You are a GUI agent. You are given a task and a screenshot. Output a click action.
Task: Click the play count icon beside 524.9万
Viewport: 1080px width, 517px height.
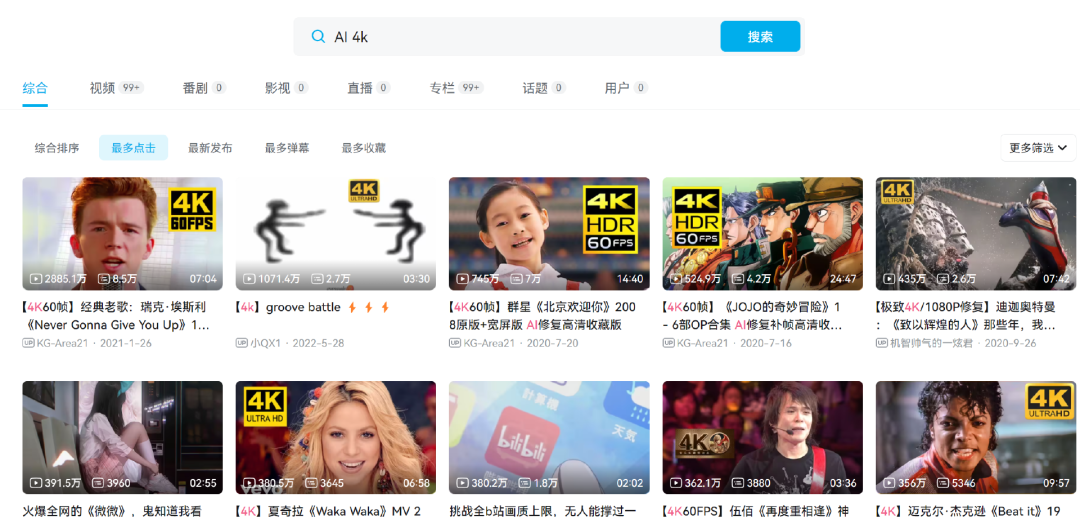point(676,279)
